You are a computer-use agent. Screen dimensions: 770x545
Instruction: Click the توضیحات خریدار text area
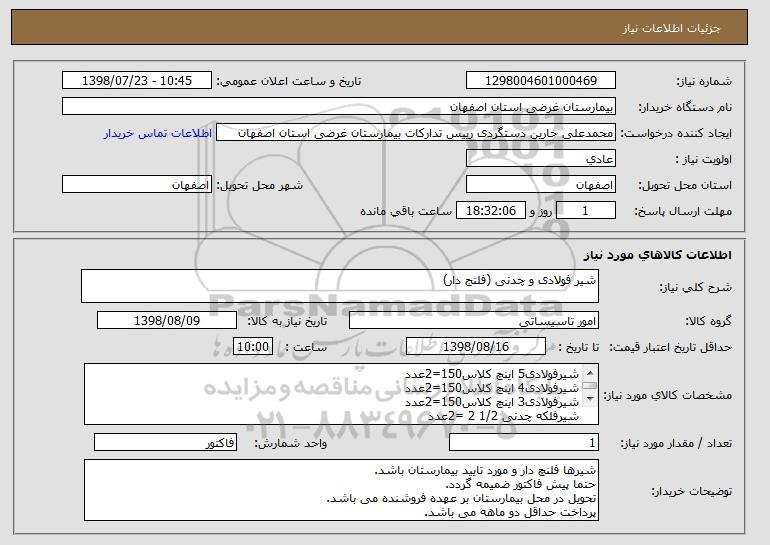tap(341, 490)
